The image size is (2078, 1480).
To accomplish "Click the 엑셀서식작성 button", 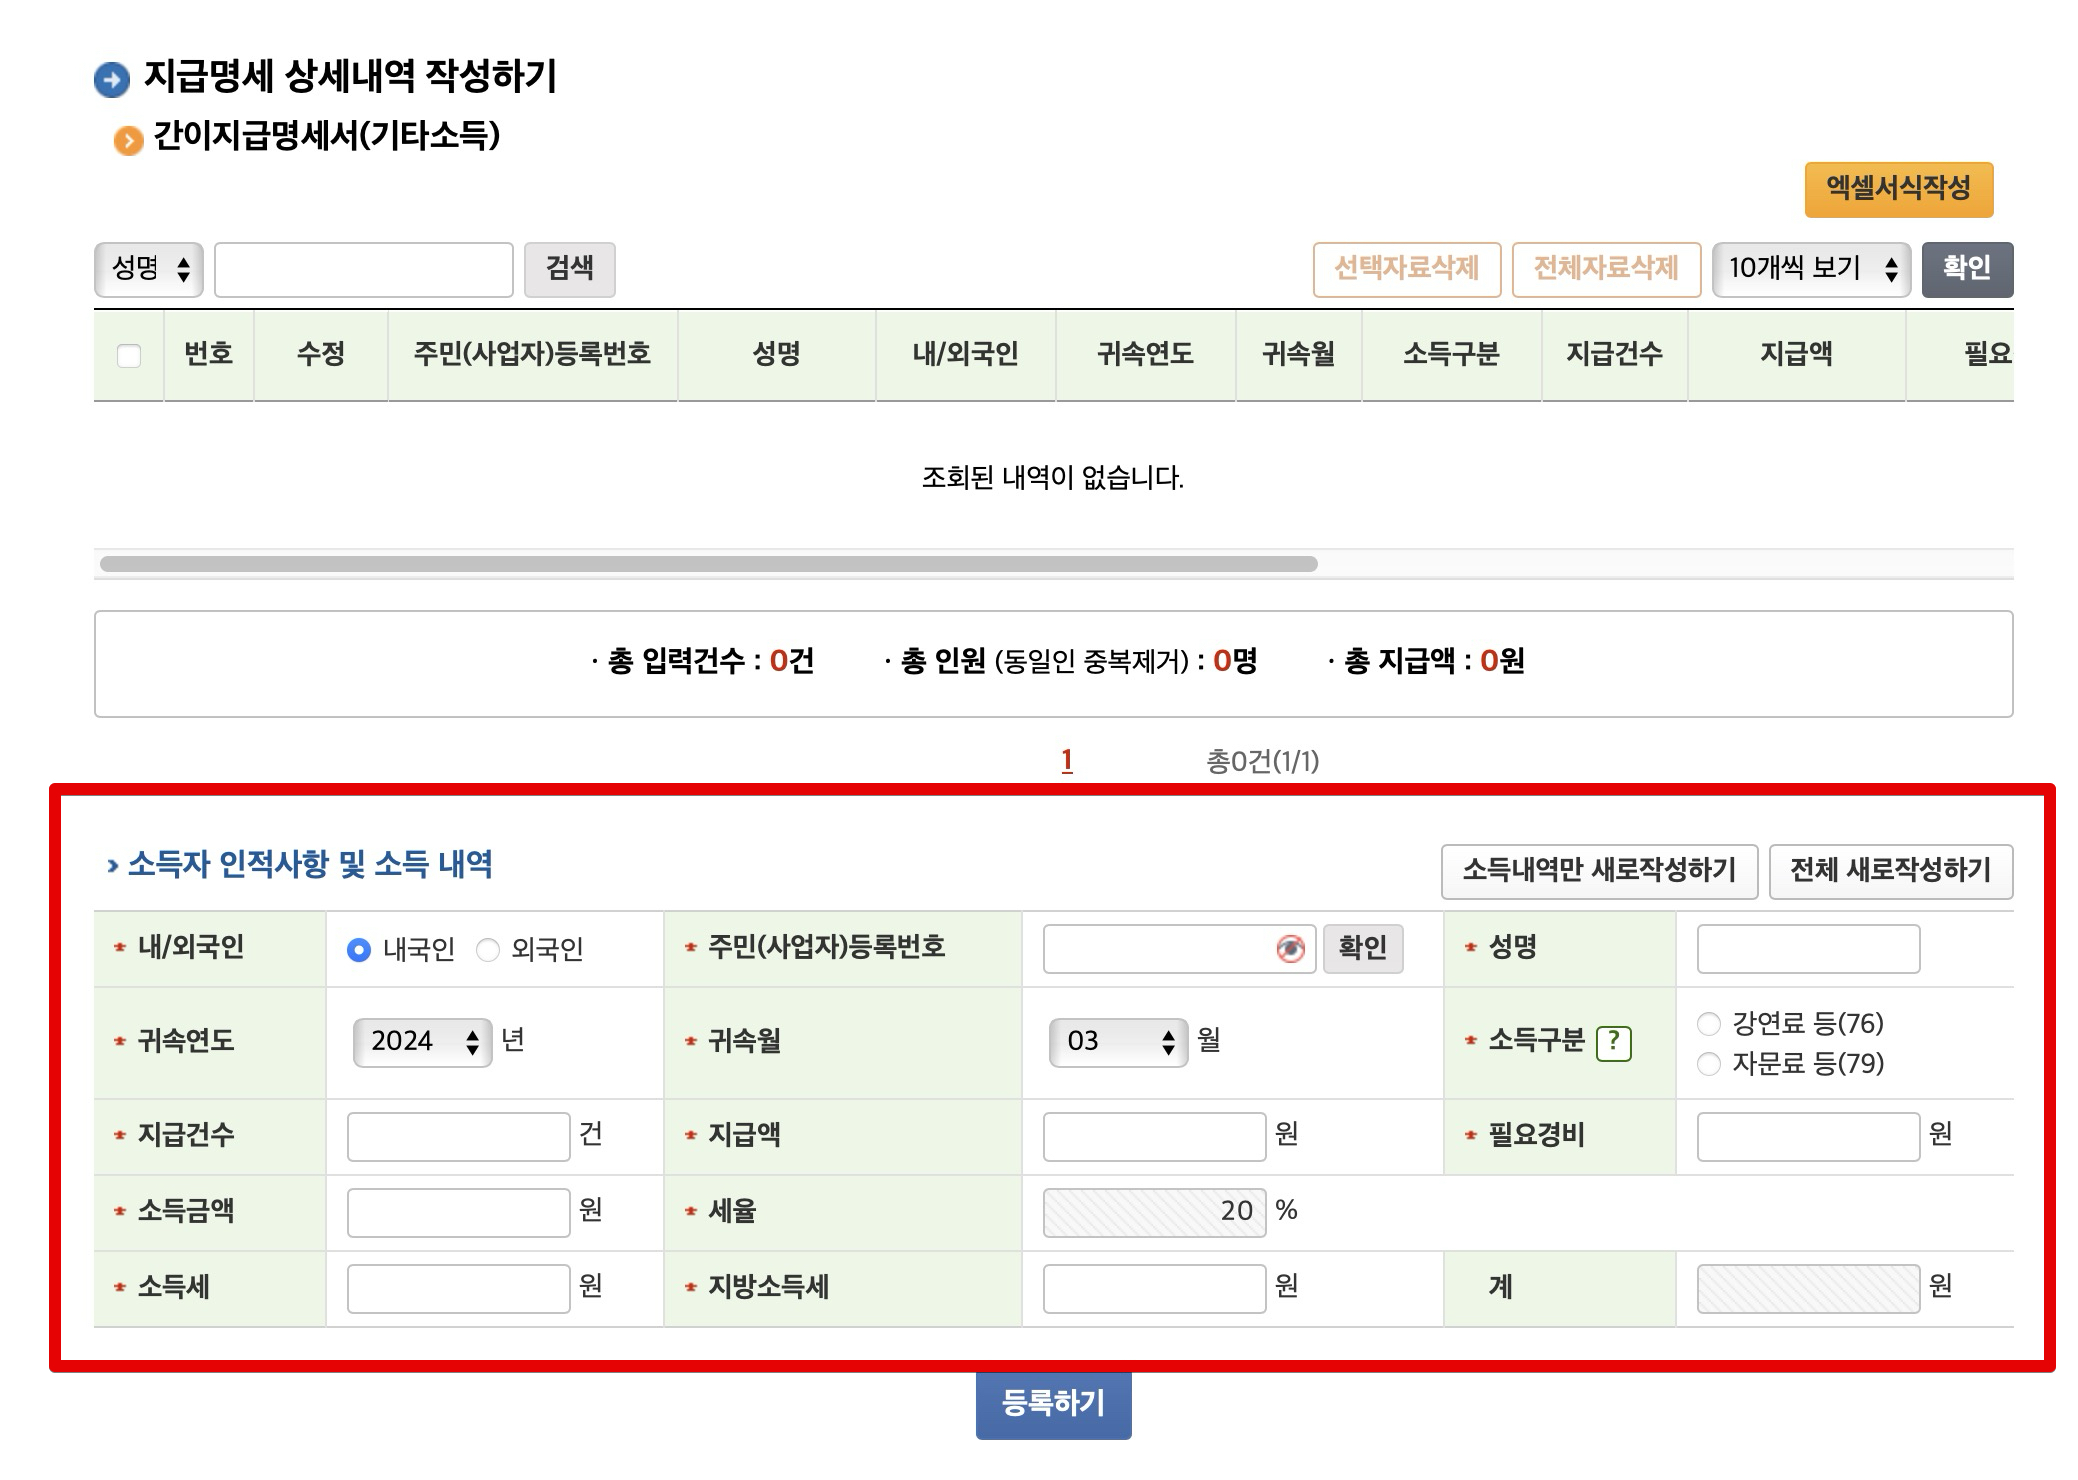I will (x=1897, y=188).
